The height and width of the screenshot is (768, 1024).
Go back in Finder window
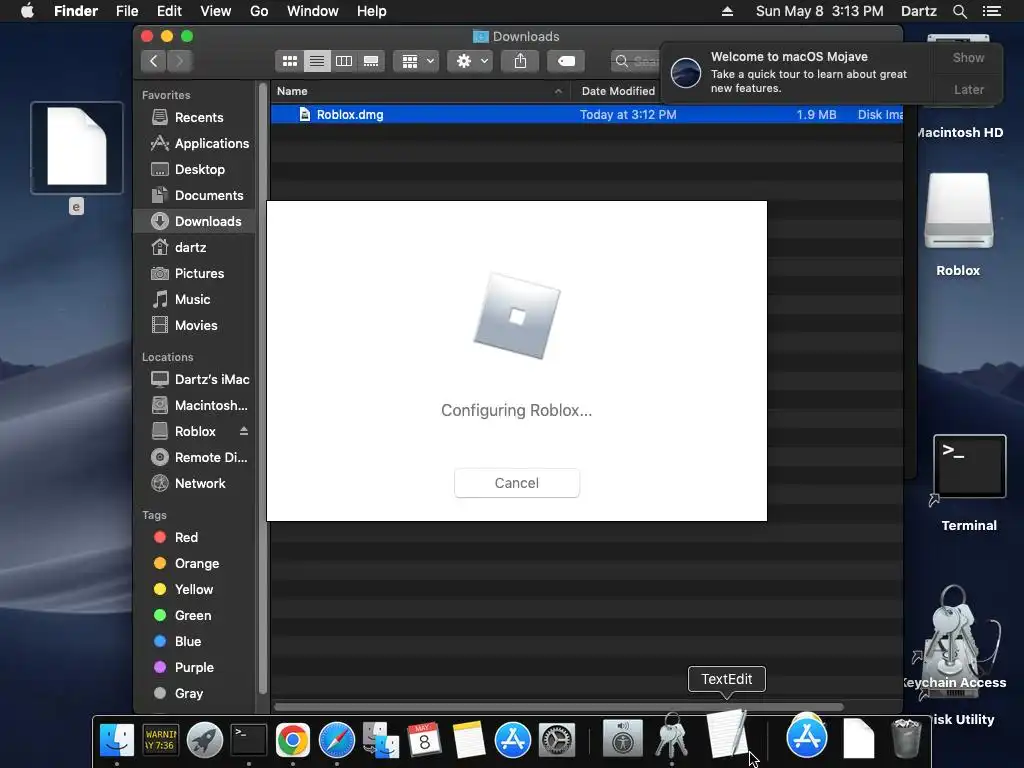click(153, 61)
